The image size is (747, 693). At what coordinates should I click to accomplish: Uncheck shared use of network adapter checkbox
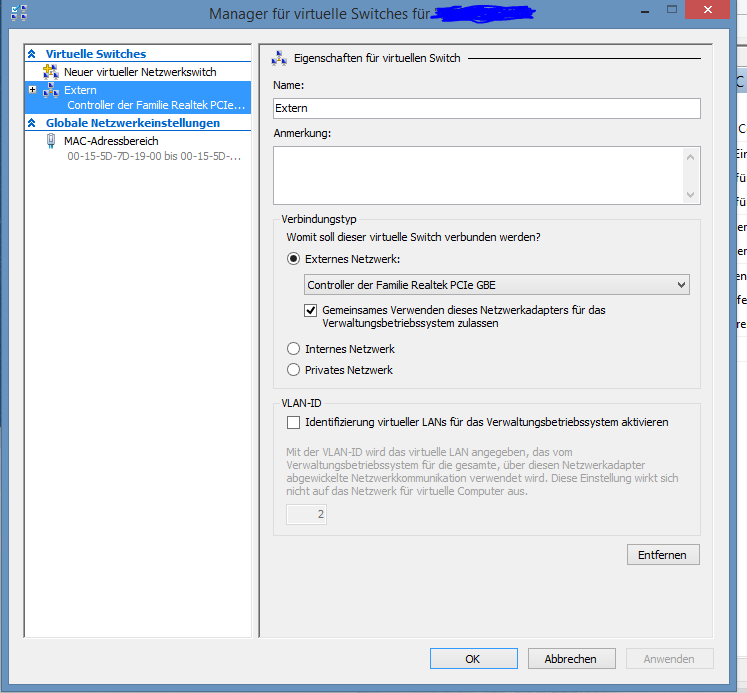pos(311,311)
